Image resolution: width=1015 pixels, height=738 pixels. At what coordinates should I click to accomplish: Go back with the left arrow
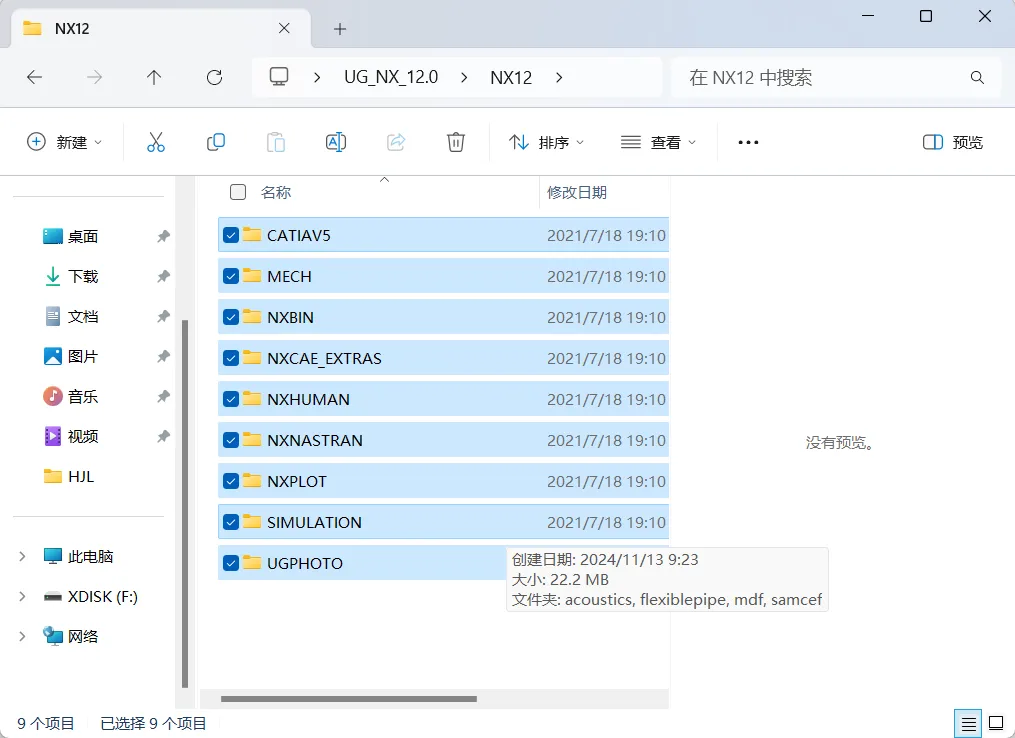pos(34,78)
